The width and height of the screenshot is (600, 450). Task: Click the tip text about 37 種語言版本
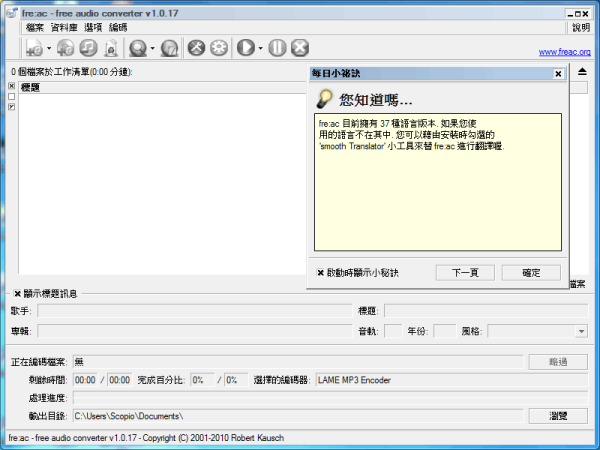[411, 135]
